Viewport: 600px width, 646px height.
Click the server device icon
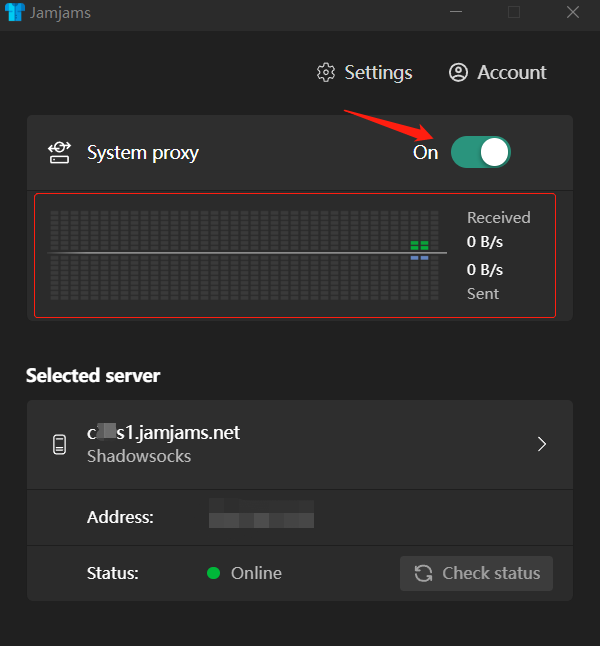(60, 444)
